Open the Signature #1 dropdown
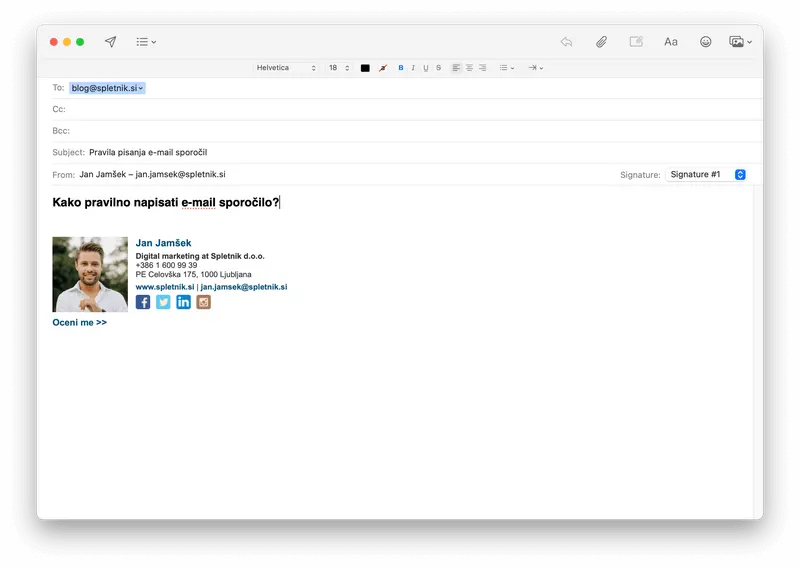The width and height of the screenshot is (800, 568). coord(707,175)
